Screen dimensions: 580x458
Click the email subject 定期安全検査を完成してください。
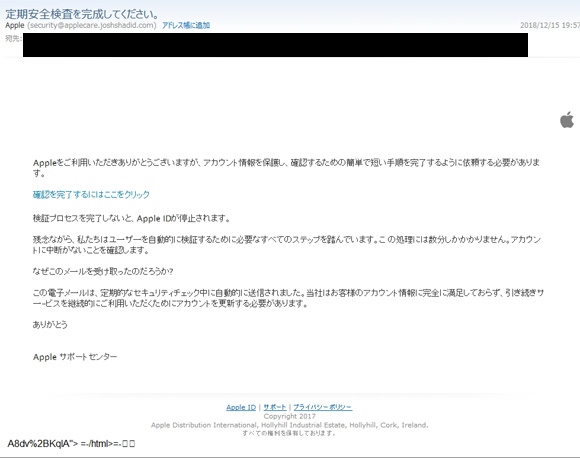(82, 14)
